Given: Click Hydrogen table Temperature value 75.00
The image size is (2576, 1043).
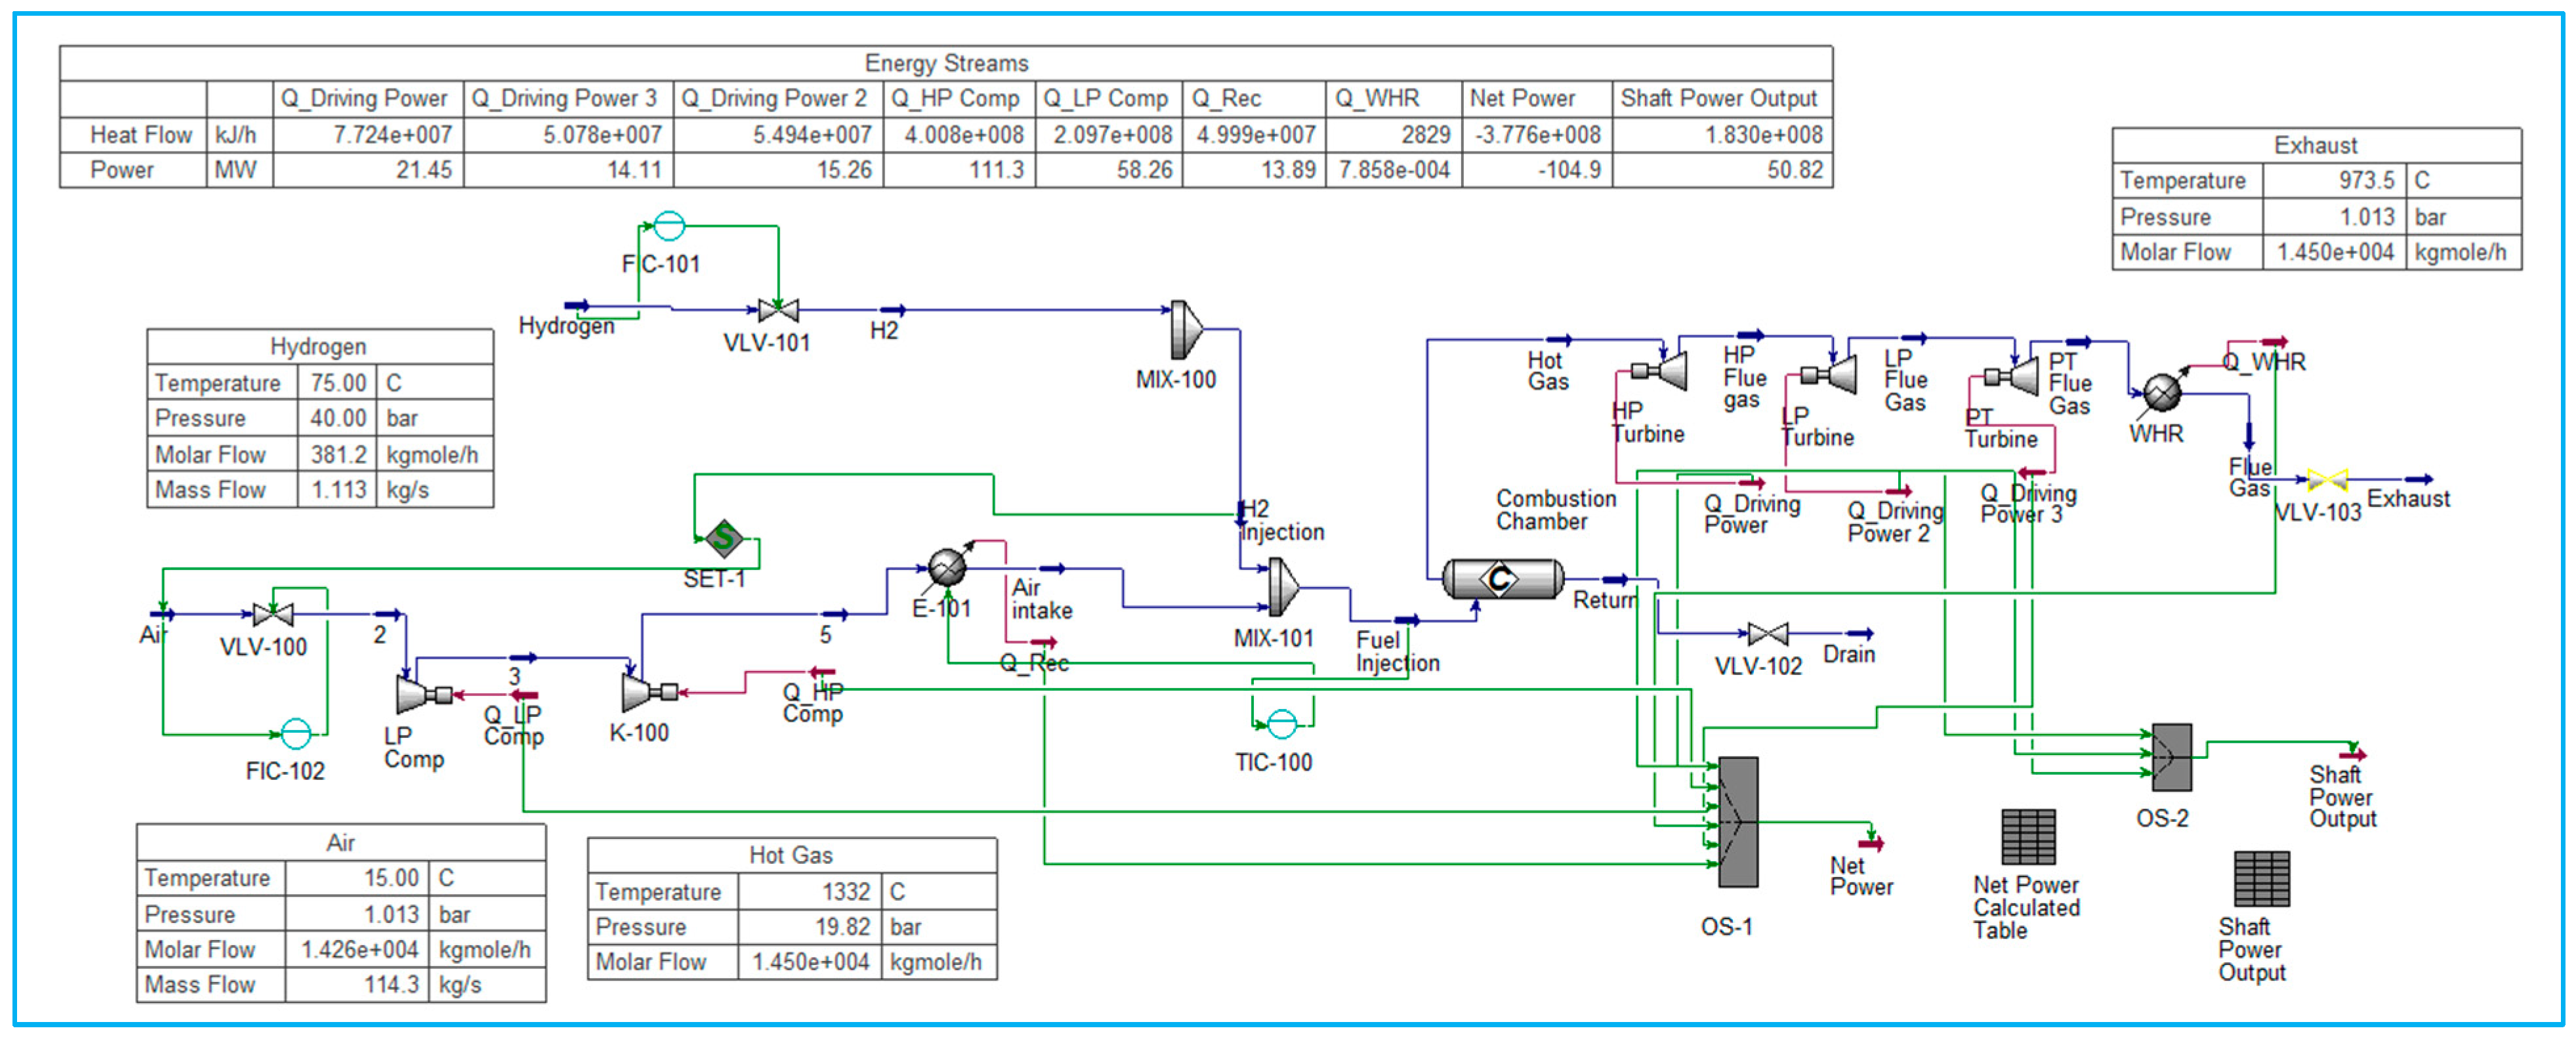Looking at the screenshot, I should tap(337, 383).
